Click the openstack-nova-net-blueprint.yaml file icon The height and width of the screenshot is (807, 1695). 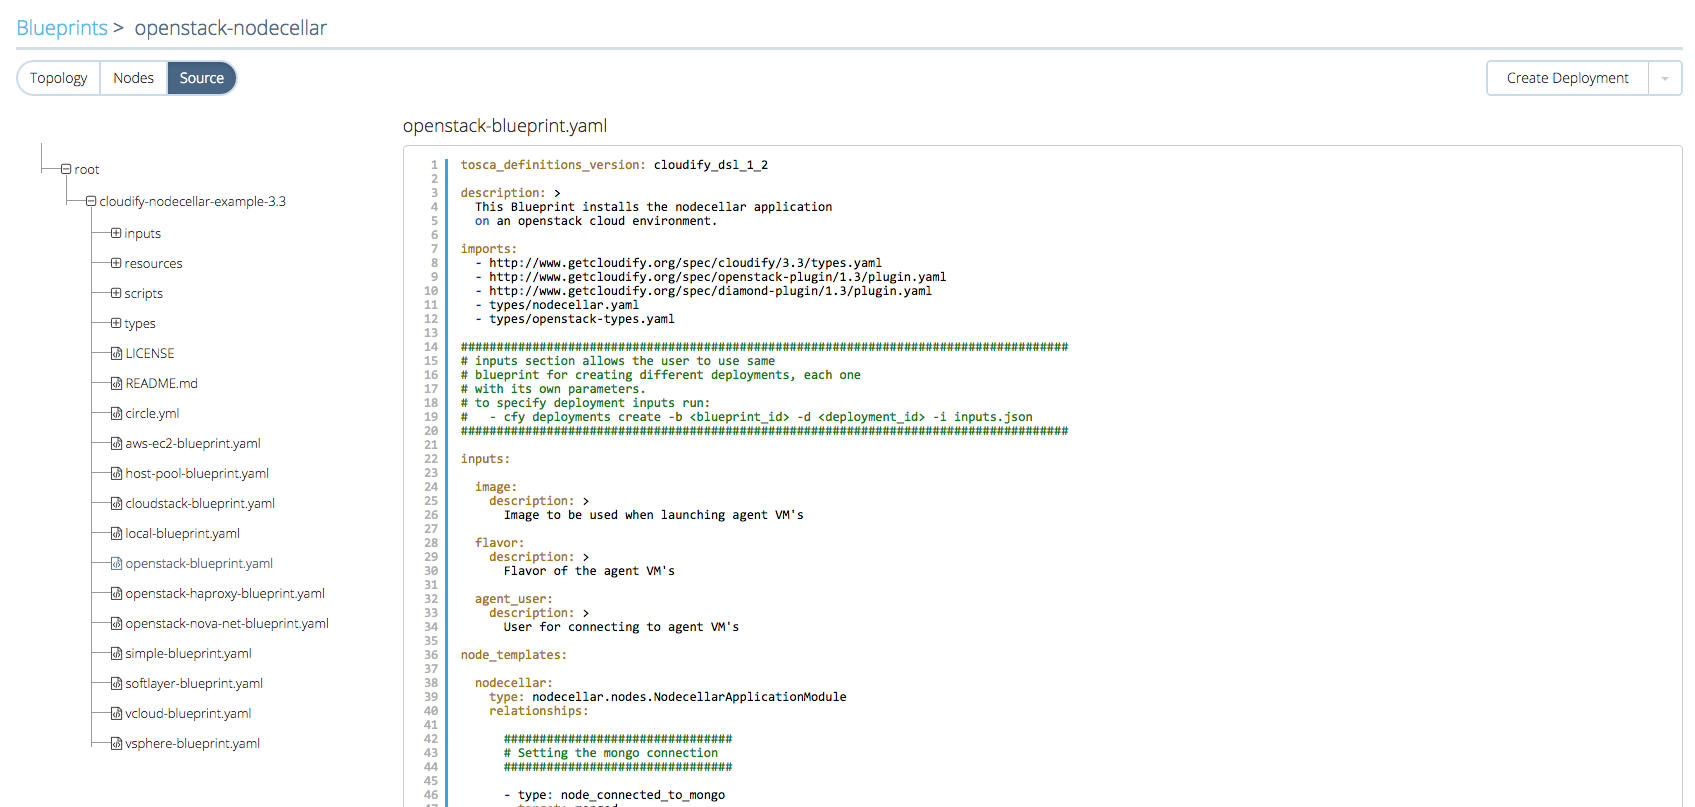116,624
